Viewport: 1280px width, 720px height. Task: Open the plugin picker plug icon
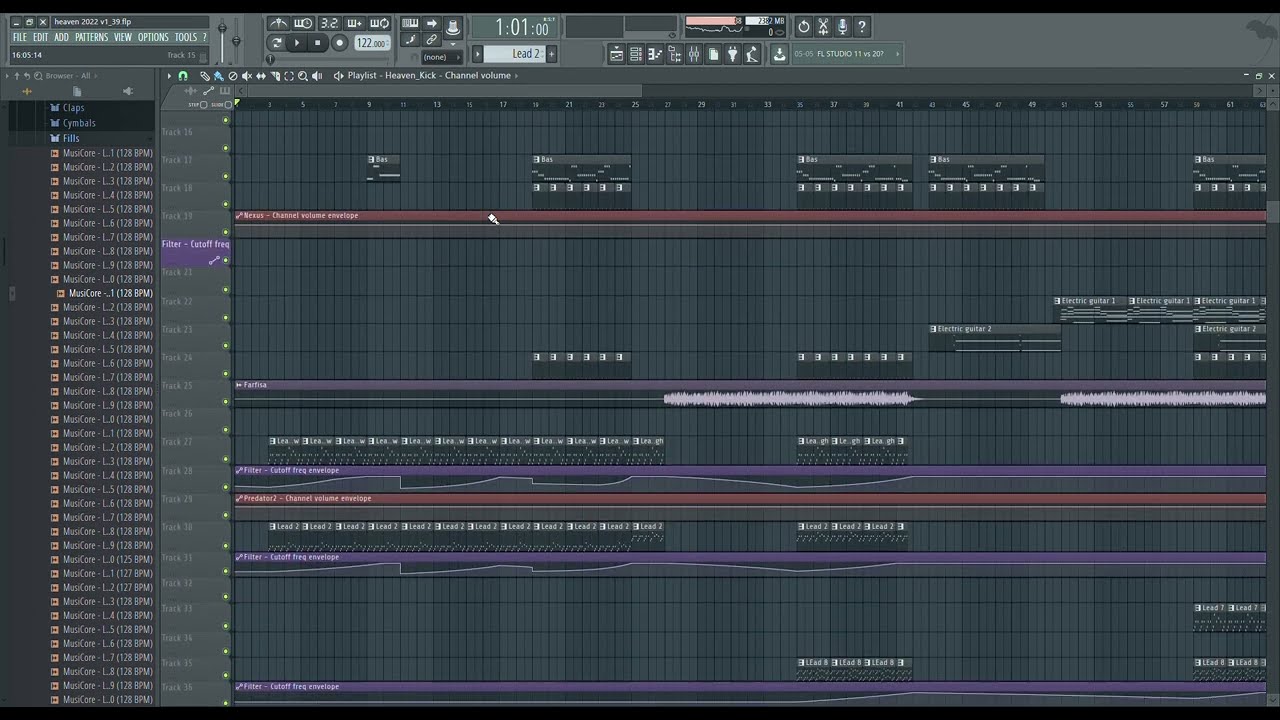coord(732,54)
